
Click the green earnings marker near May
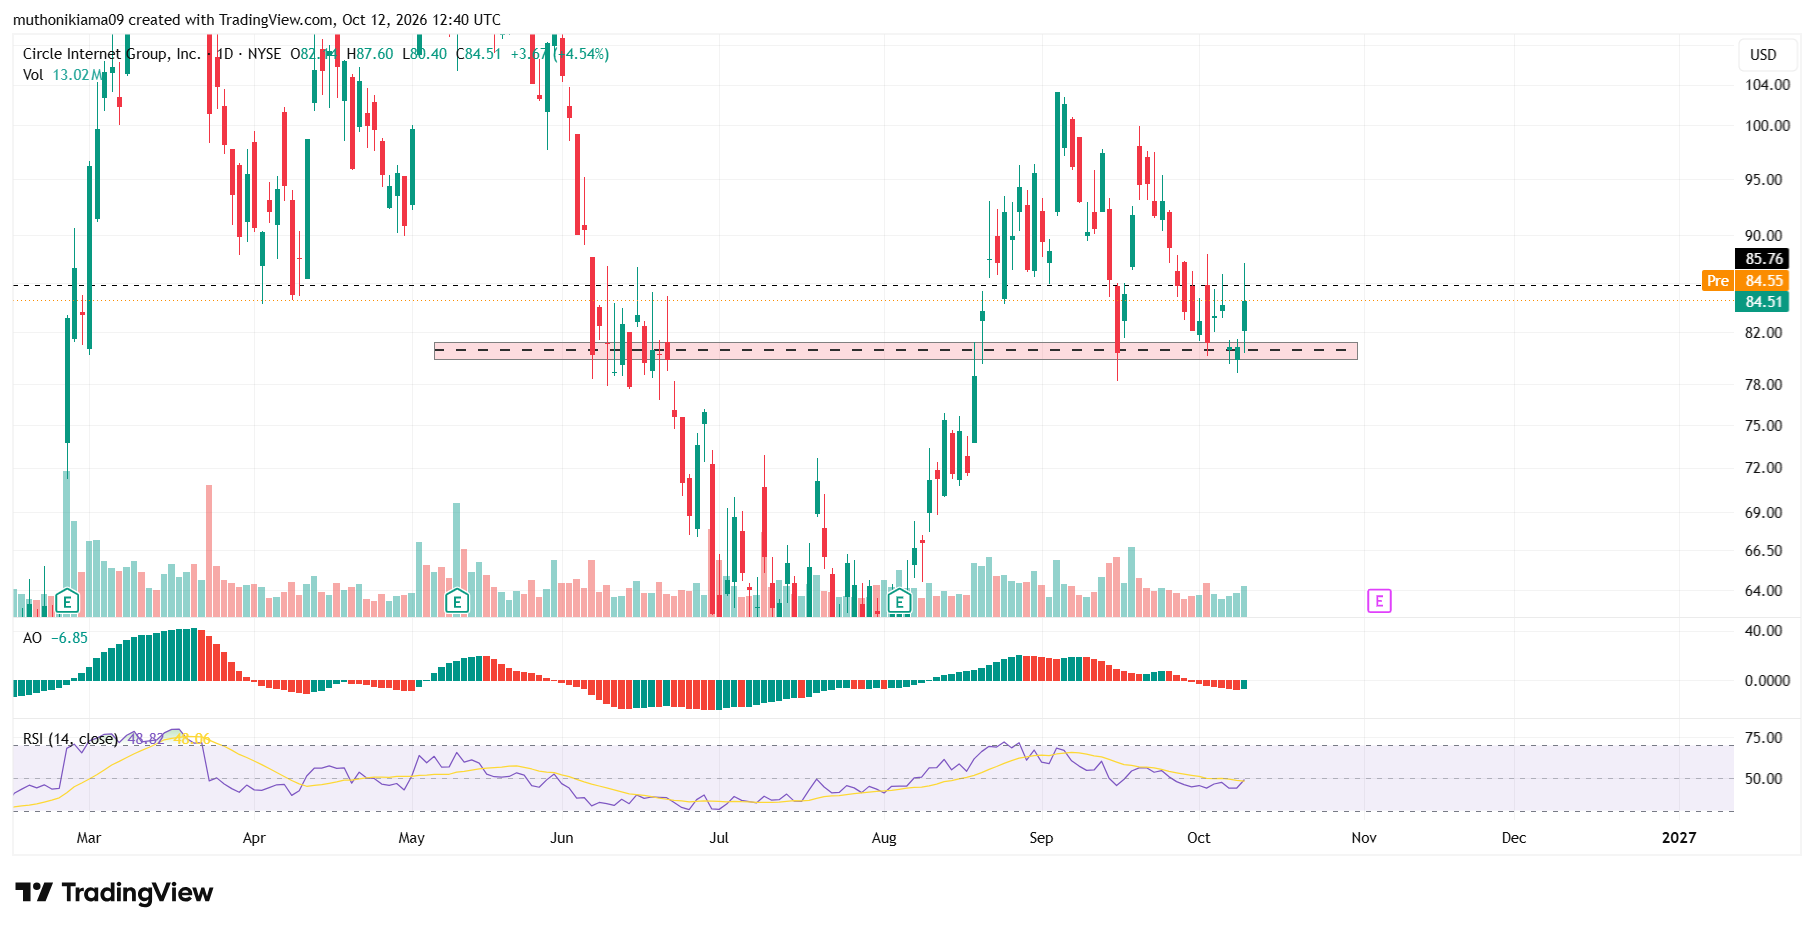point(457,601)
